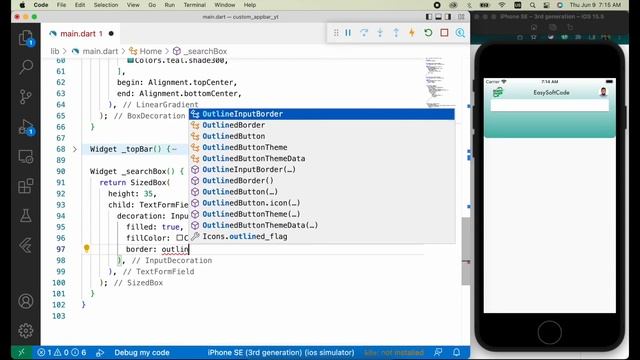Open Control Center in menu bar
Viewport: 640px width, 360px height.
(x=546, y=5)
